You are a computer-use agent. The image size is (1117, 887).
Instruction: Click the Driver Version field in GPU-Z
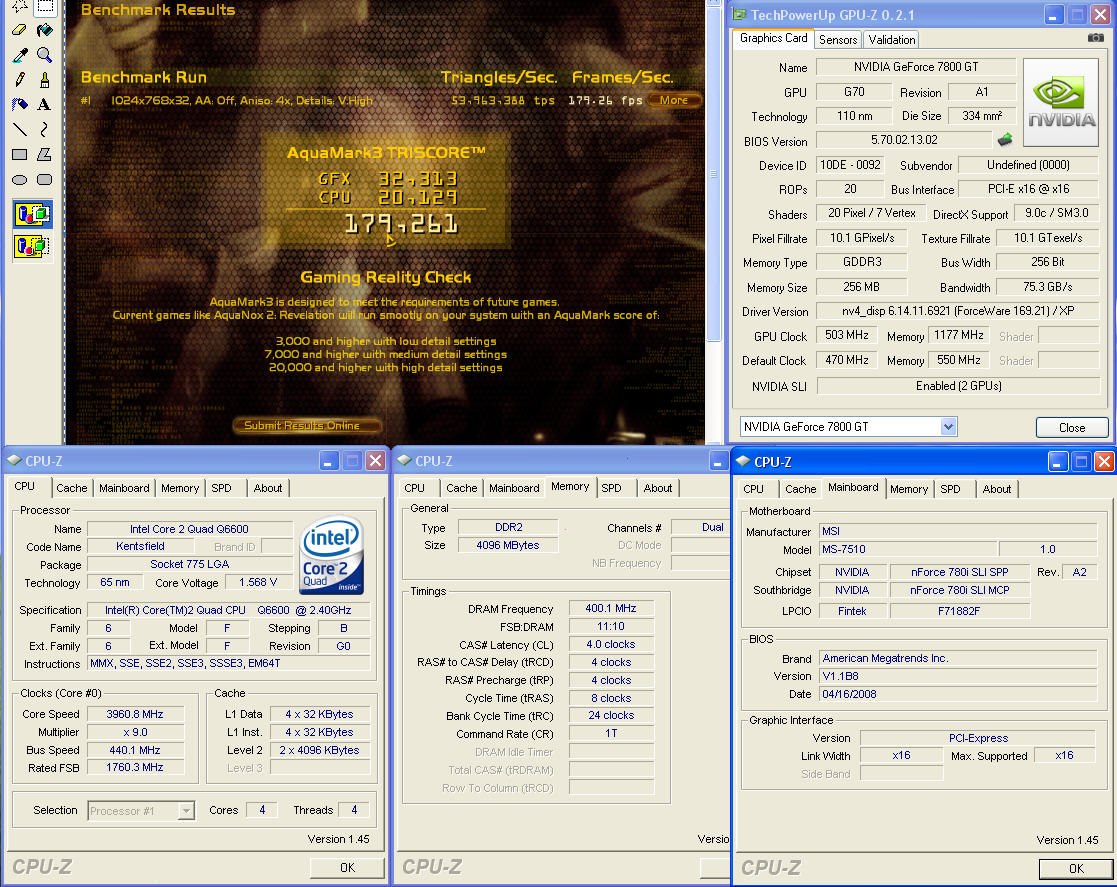[x=957, y=311]
